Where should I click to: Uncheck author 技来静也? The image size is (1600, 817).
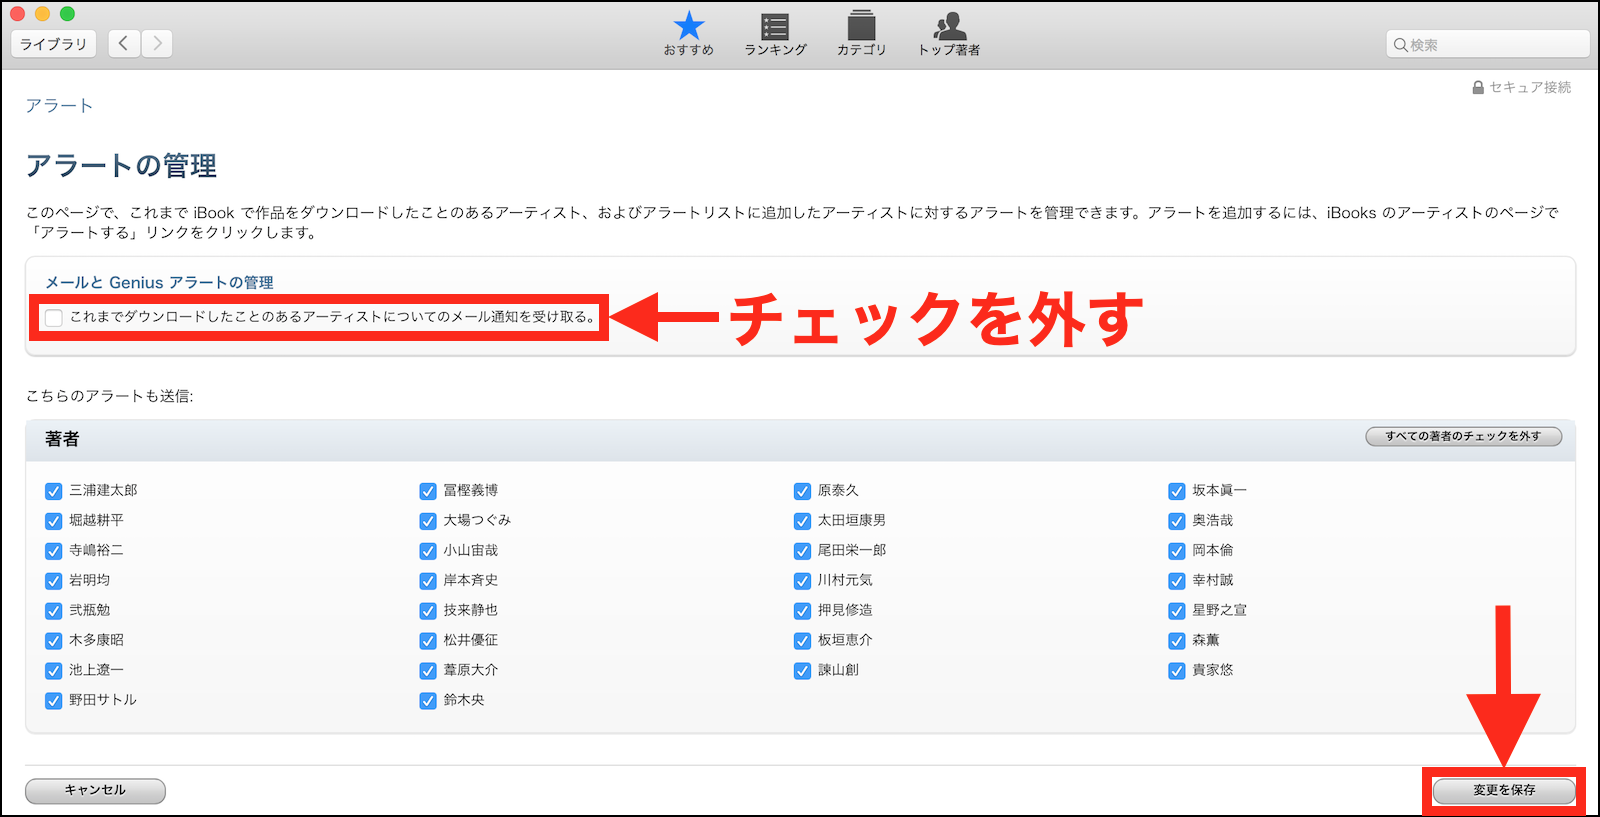point(428,611)
